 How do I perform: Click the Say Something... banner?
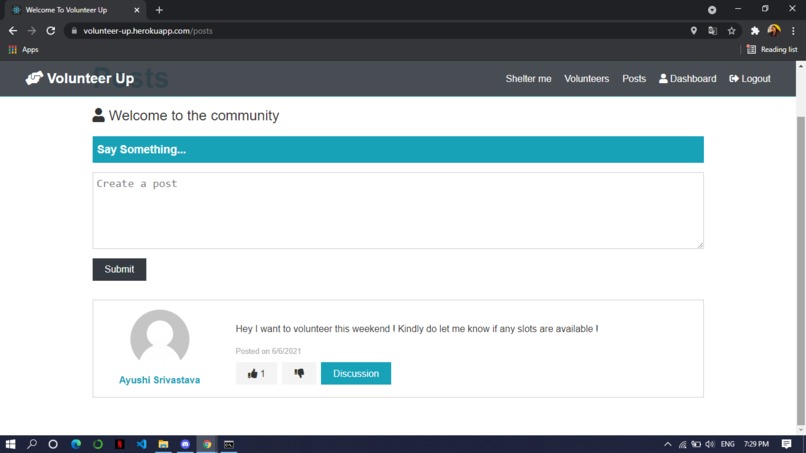[x=398, y=150]
